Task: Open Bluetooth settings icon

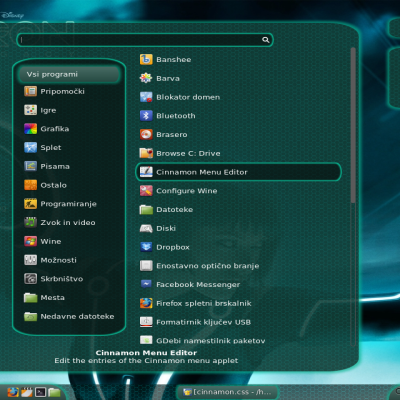Action: click(146, 116)
